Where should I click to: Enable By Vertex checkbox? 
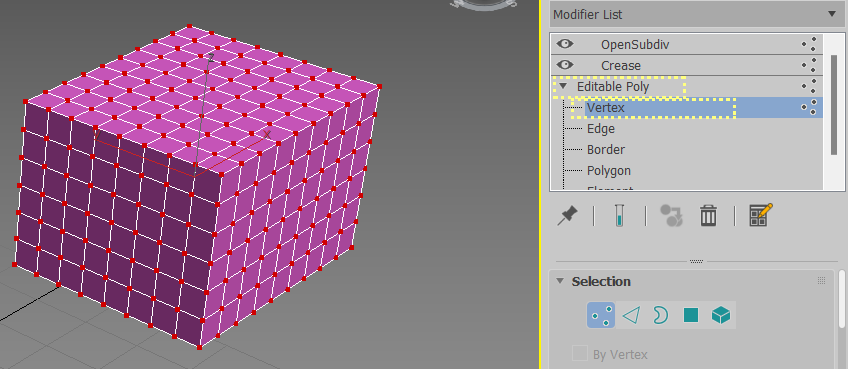click(580, 354)
